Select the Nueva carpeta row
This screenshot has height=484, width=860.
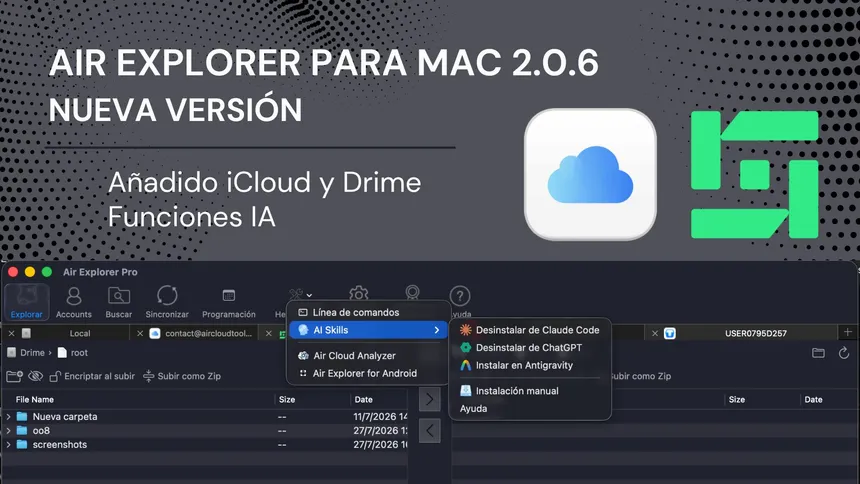coord(204,417)
